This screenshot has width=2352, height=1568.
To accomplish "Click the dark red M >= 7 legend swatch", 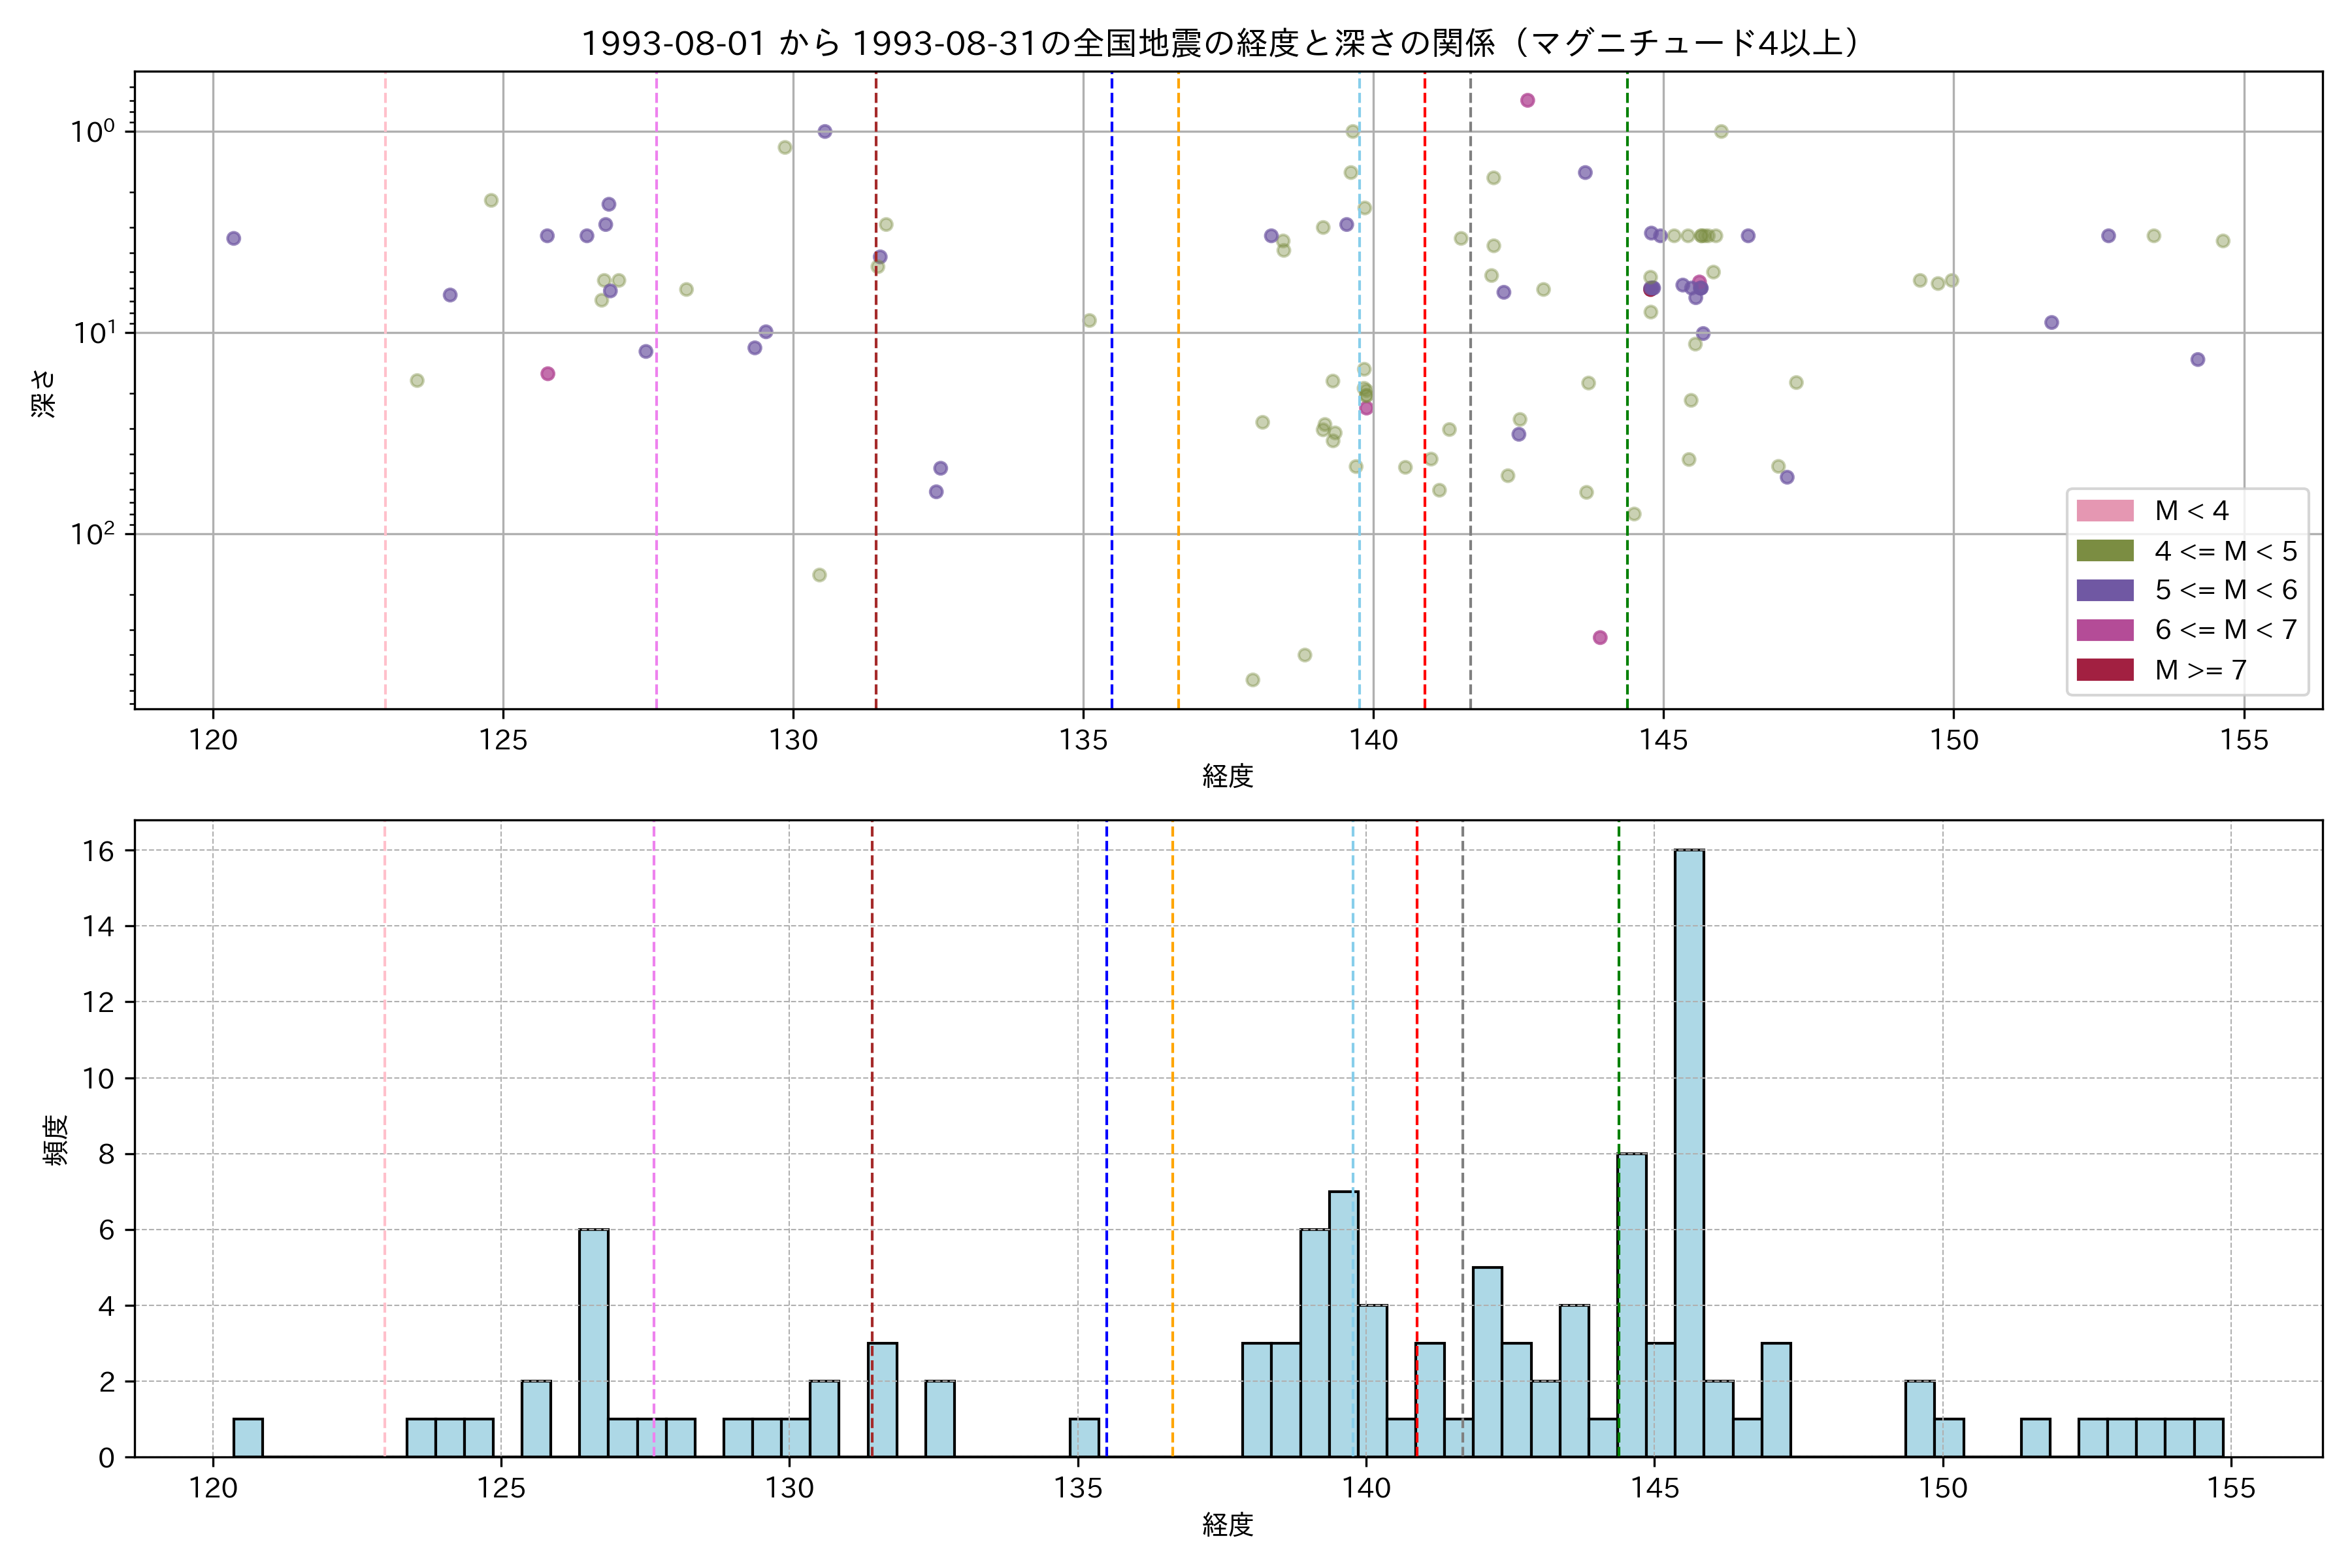I will tap(2105, 670).
